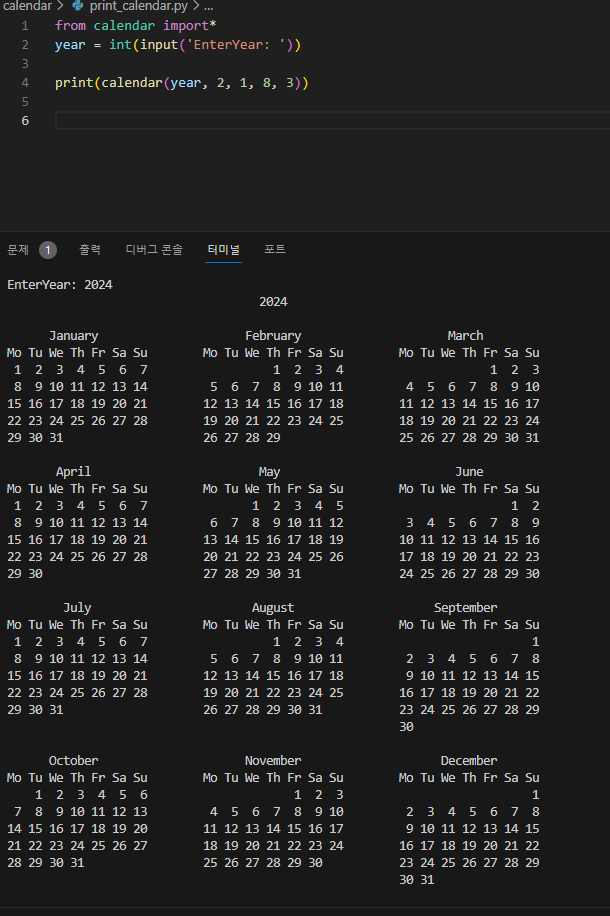Click the 'year' variable on line 2
This screenshot has width=610, height=916.
click(70, 45)
